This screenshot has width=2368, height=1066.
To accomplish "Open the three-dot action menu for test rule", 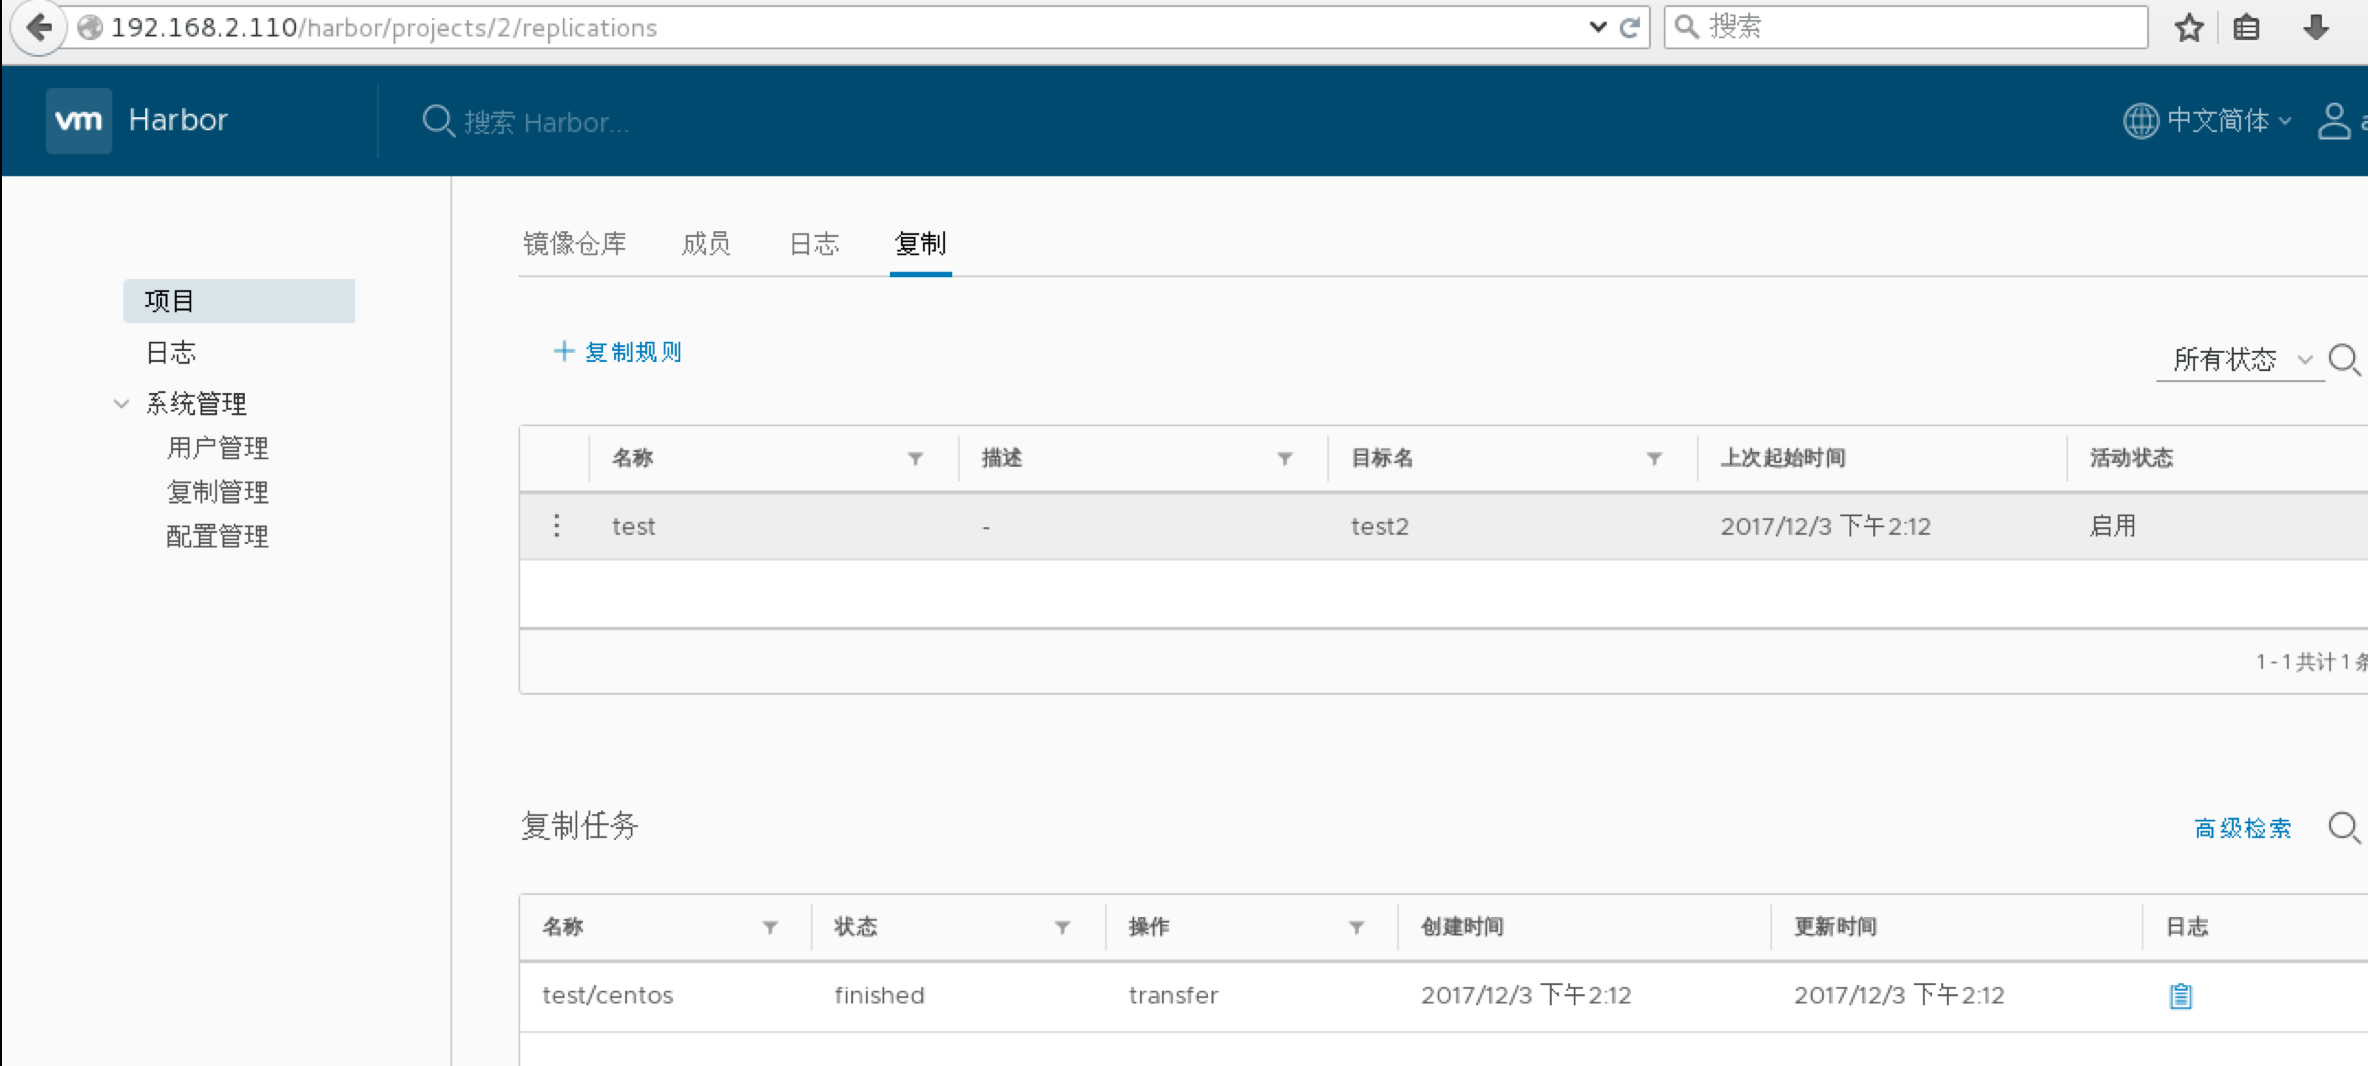I will tap(557, 526).
